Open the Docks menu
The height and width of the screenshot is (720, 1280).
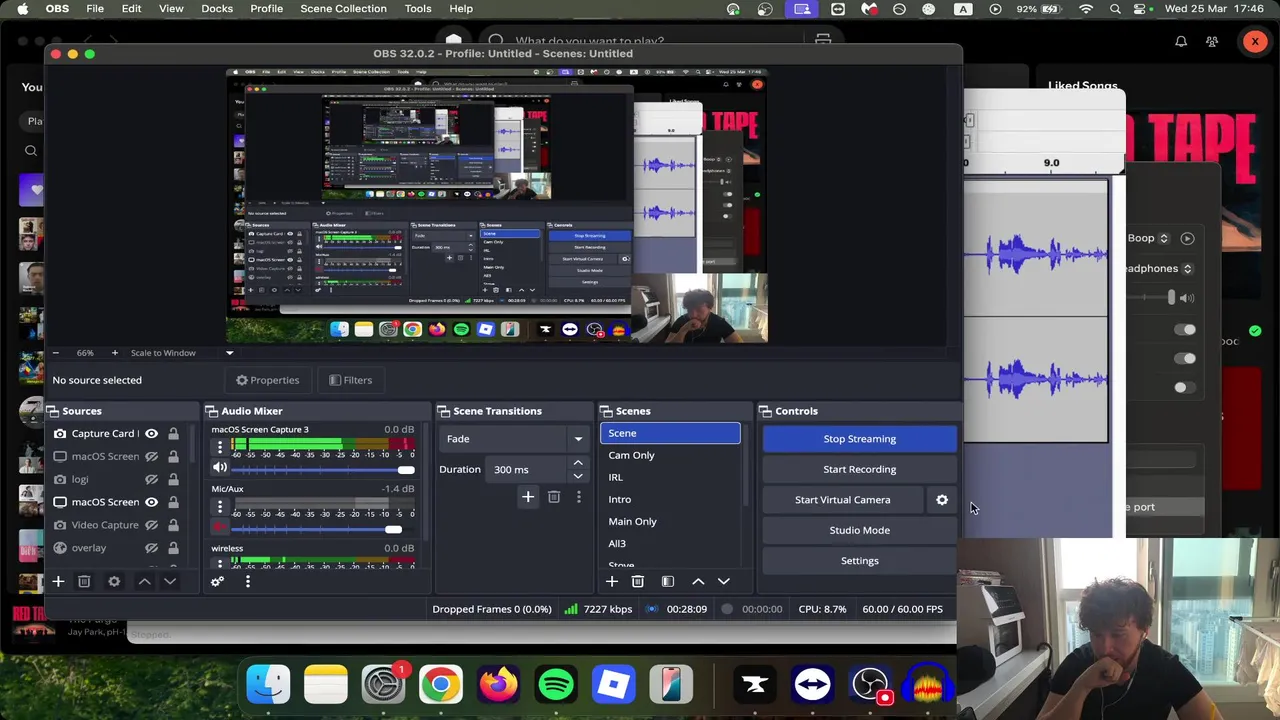click(x=217, y=9)
